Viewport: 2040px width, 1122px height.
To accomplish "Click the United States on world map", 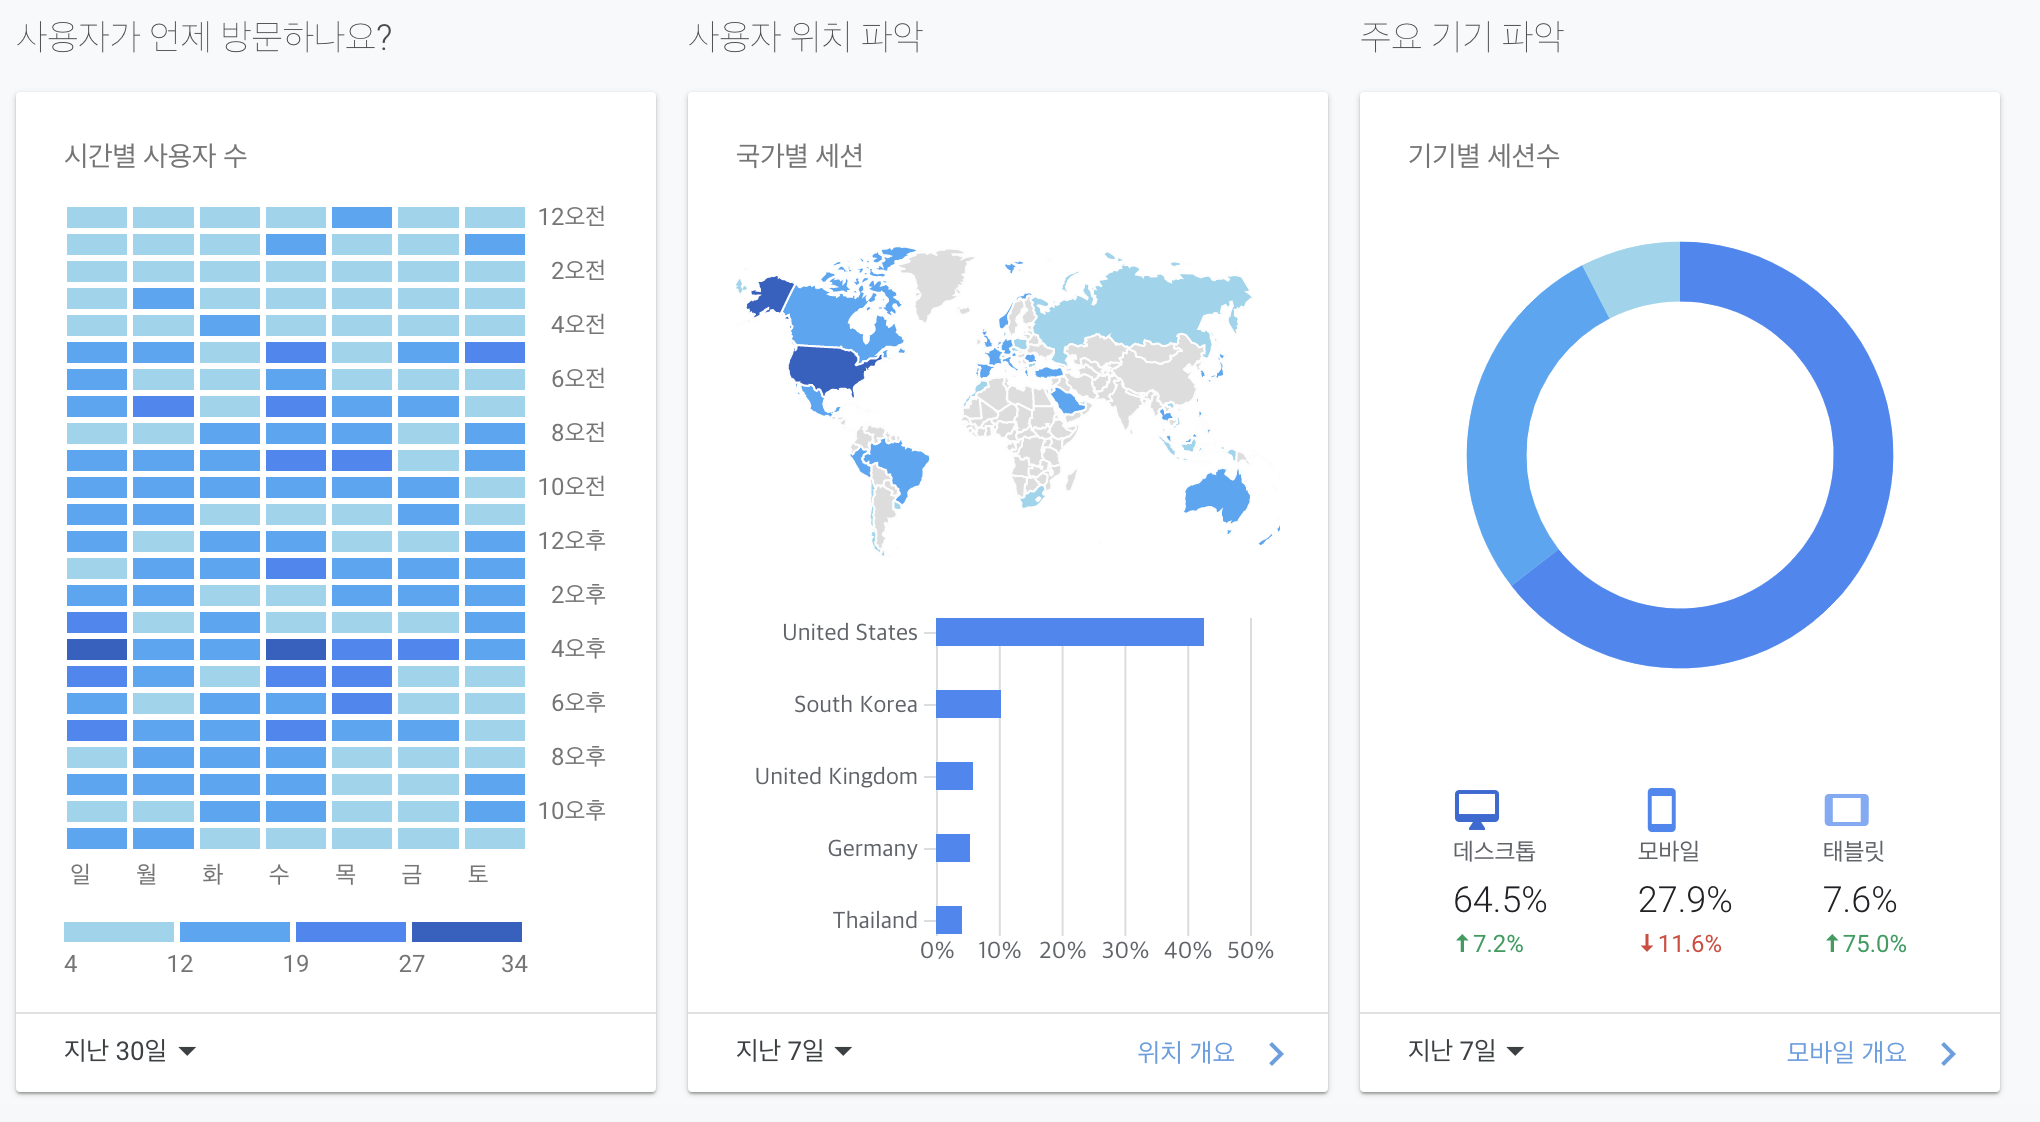I will (826, 368).
